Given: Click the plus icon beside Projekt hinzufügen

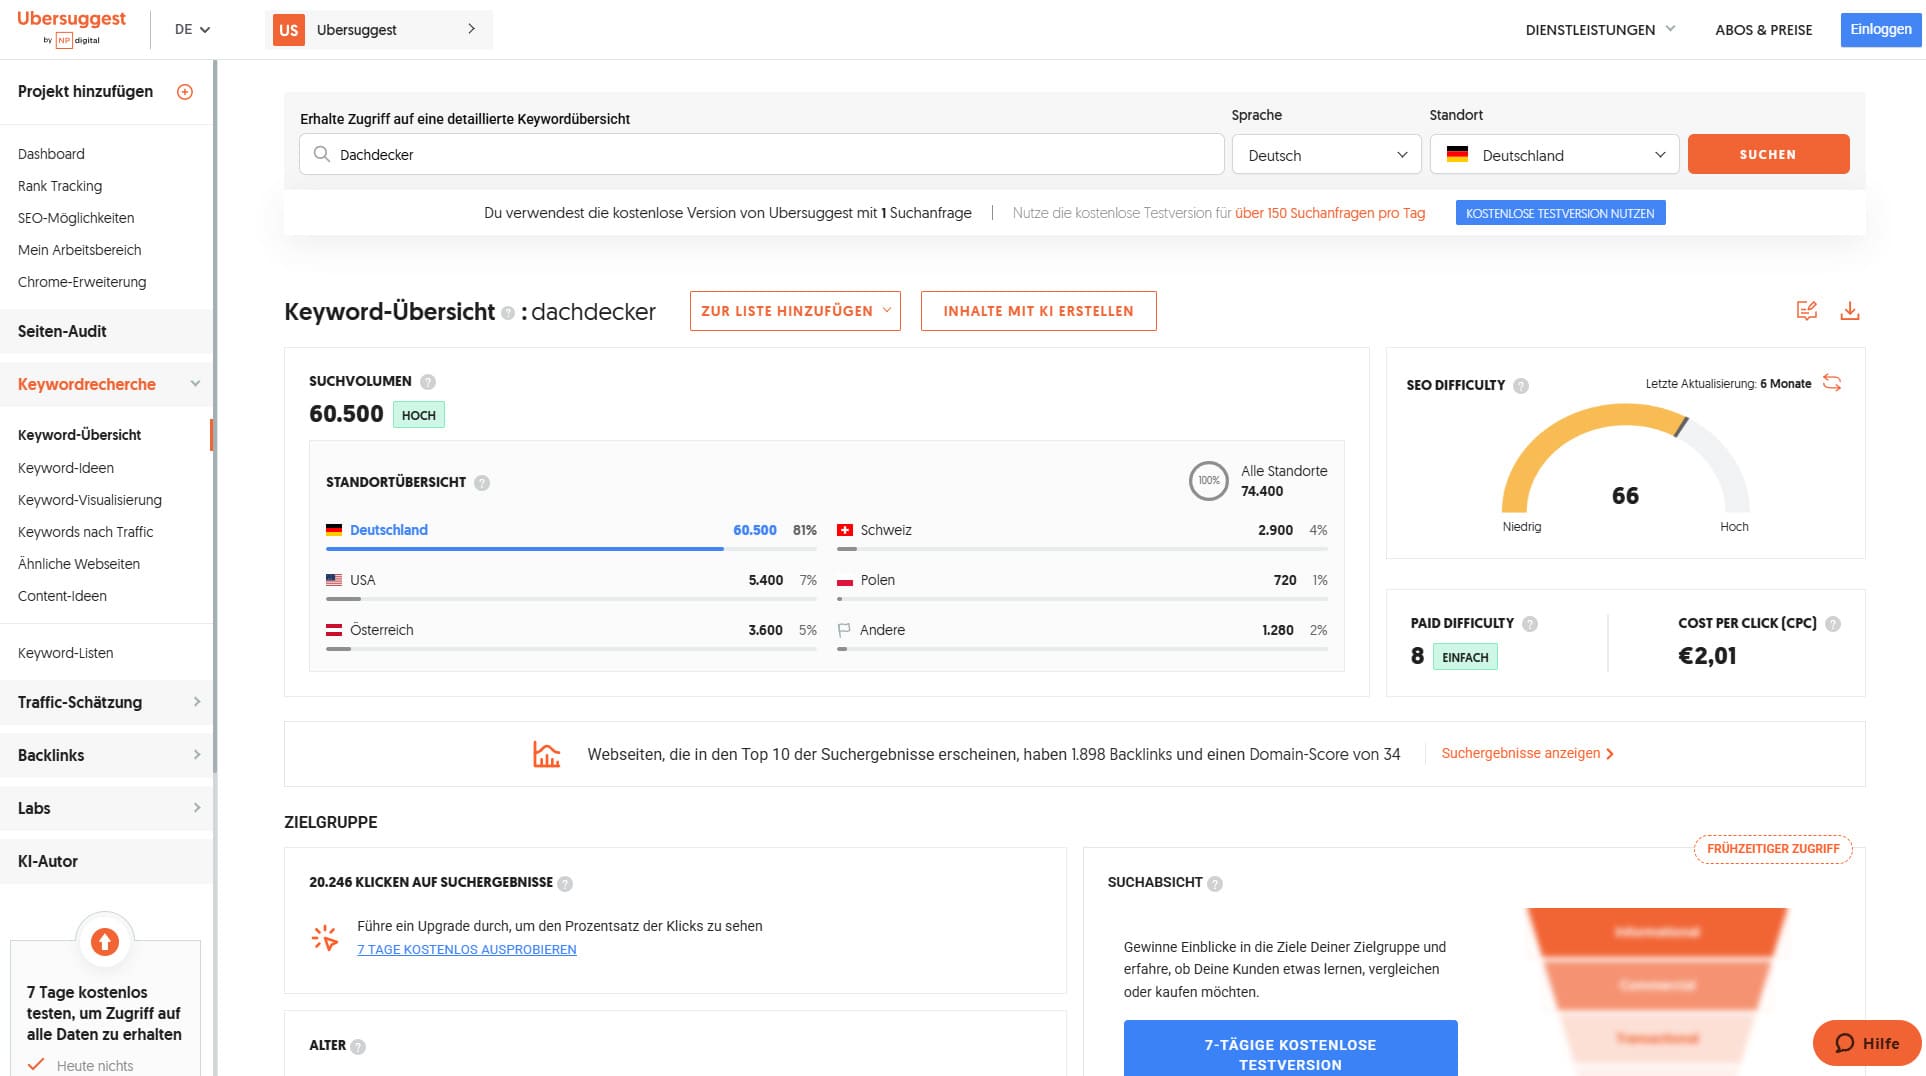Looking at the screenshot, I should 185,92.
